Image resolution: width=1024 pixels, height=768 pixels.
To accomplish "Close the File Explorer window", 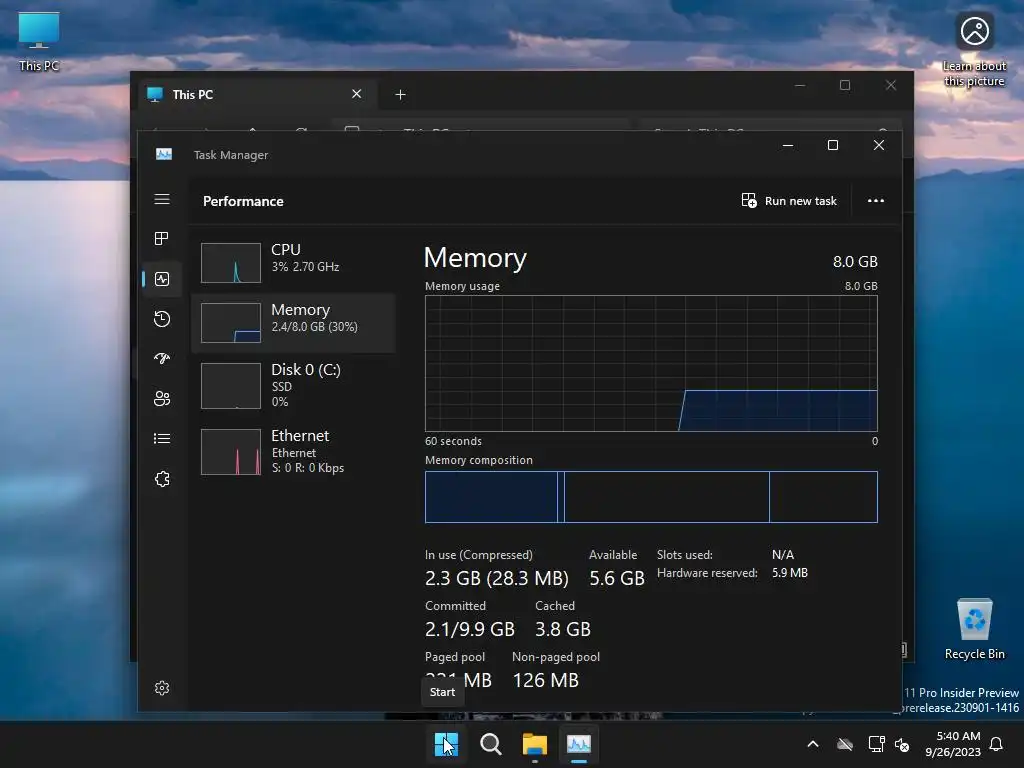I will pyautogui.click(x=891, y=86).
